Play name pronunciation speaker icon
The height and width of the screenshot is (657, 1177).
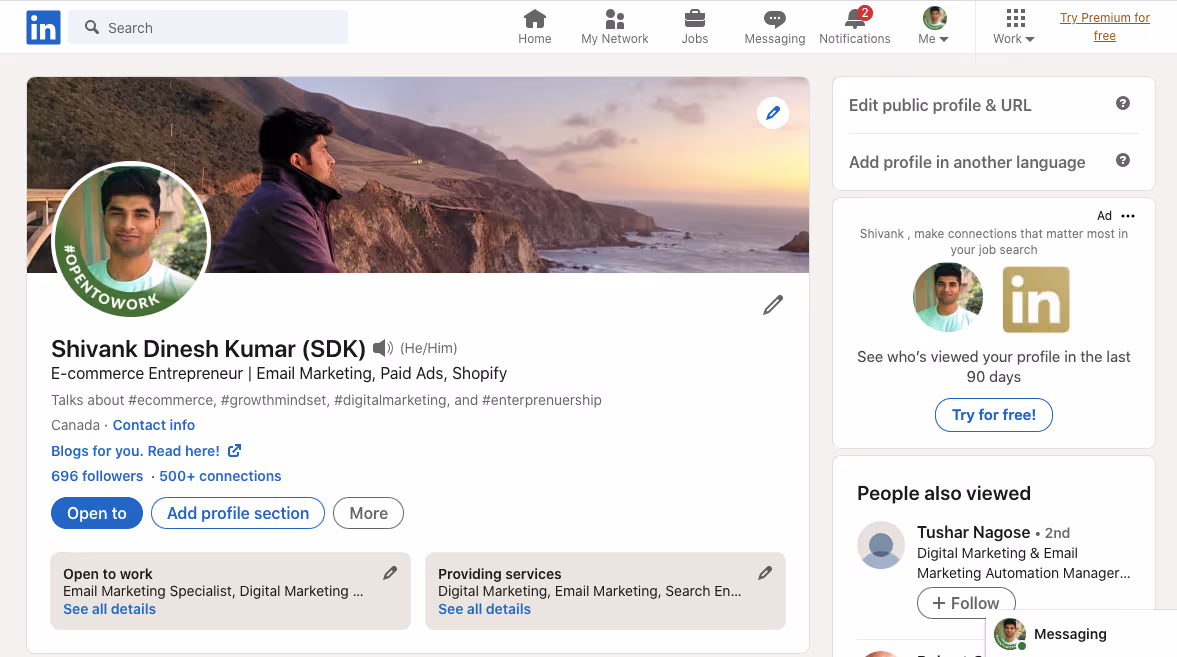383,348
